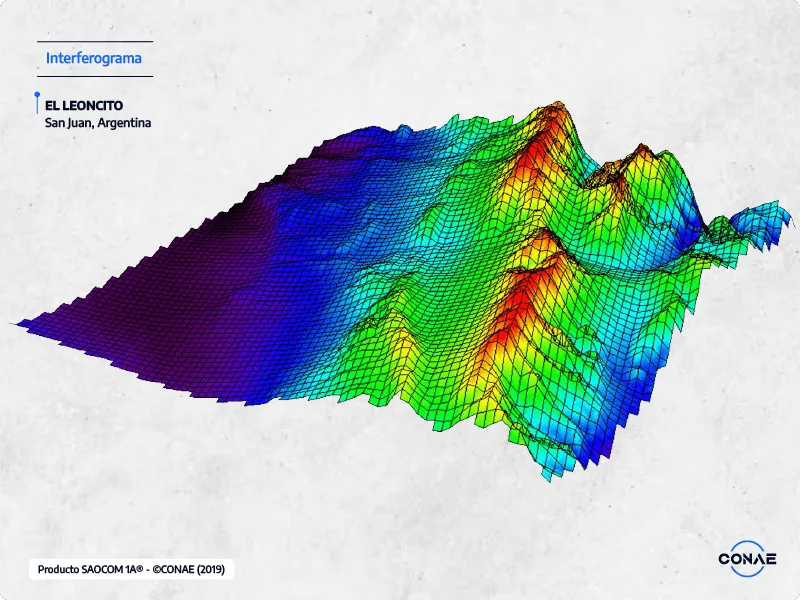
Task: Click the horizontal line below Interferograma
Action: (94, 76)
